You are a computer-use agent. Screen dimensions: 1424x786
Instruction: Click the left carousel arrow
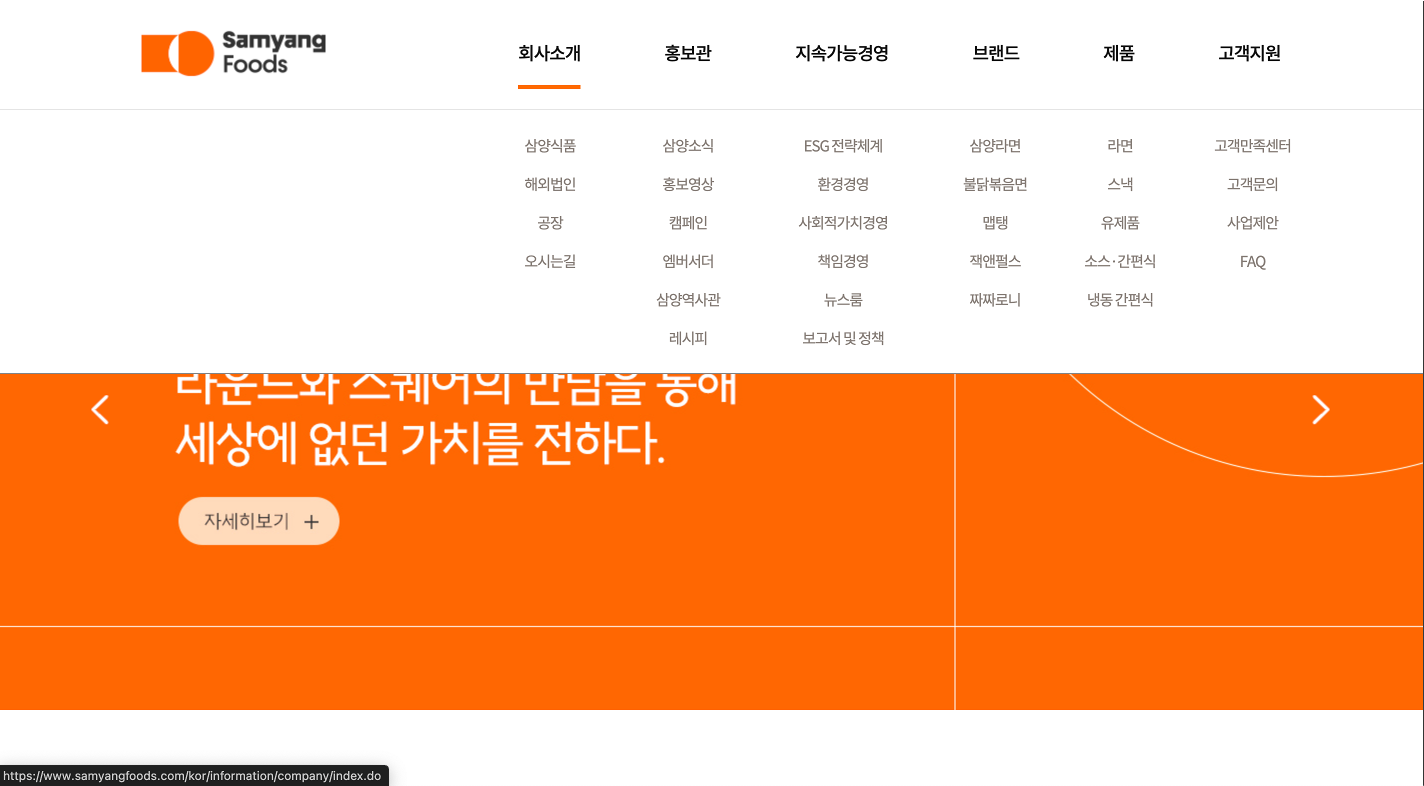tap(99, 410)
